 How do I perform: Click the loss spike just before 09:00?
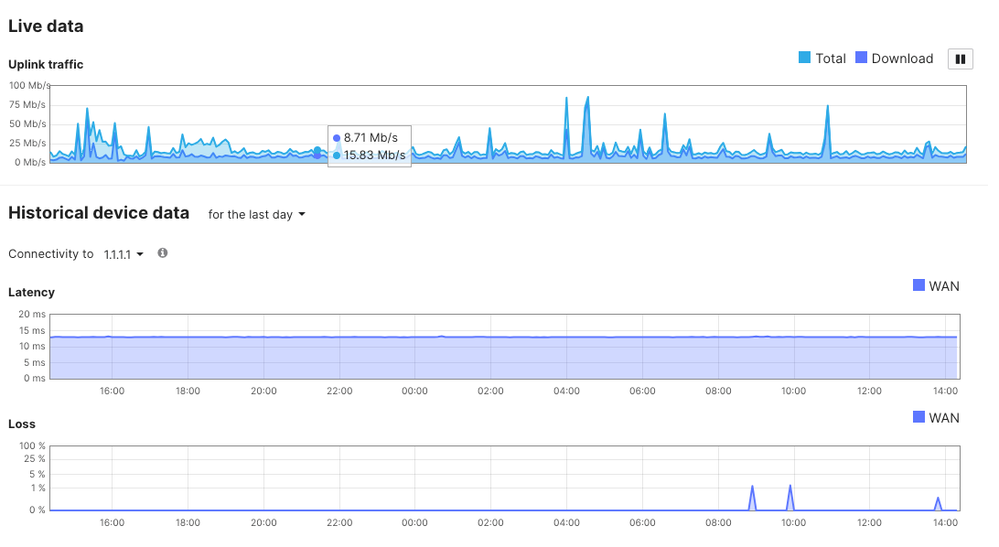pos(752,497)
